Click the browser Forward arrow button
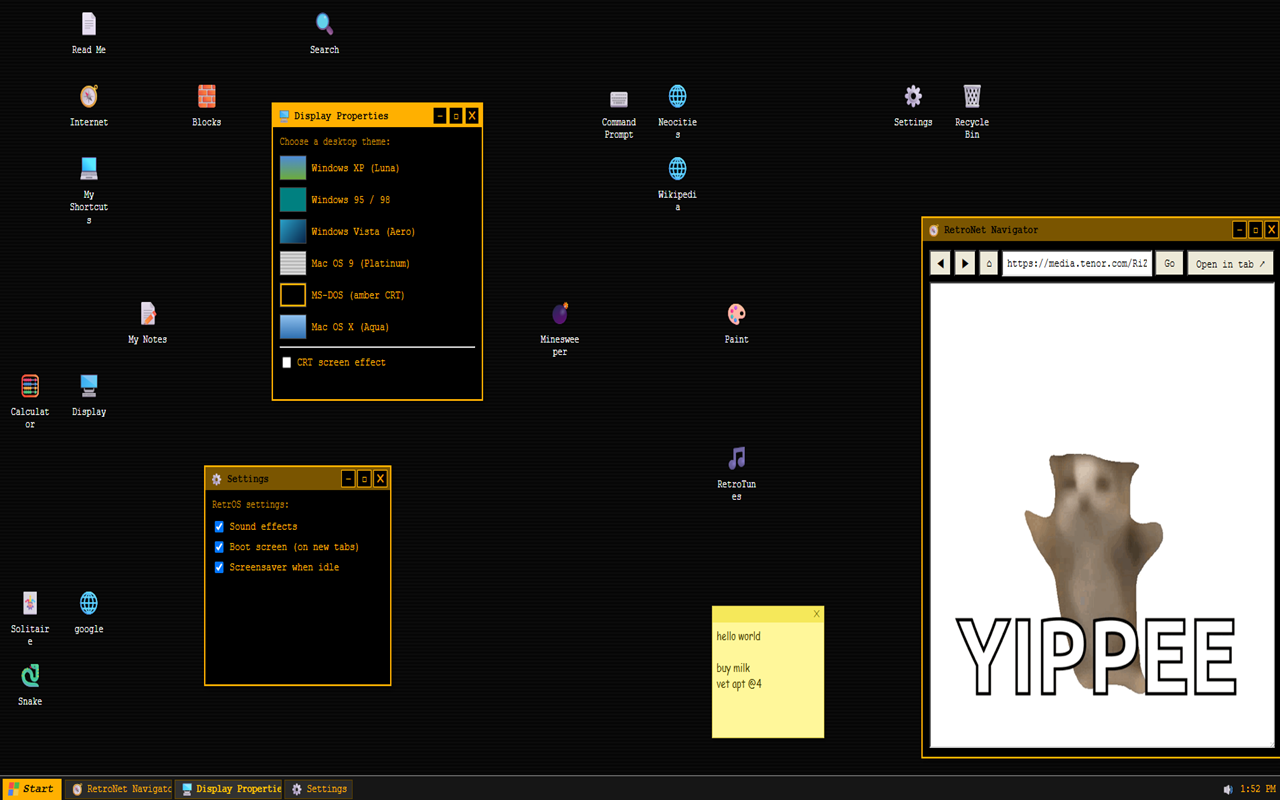 click(x=965, y=263)
